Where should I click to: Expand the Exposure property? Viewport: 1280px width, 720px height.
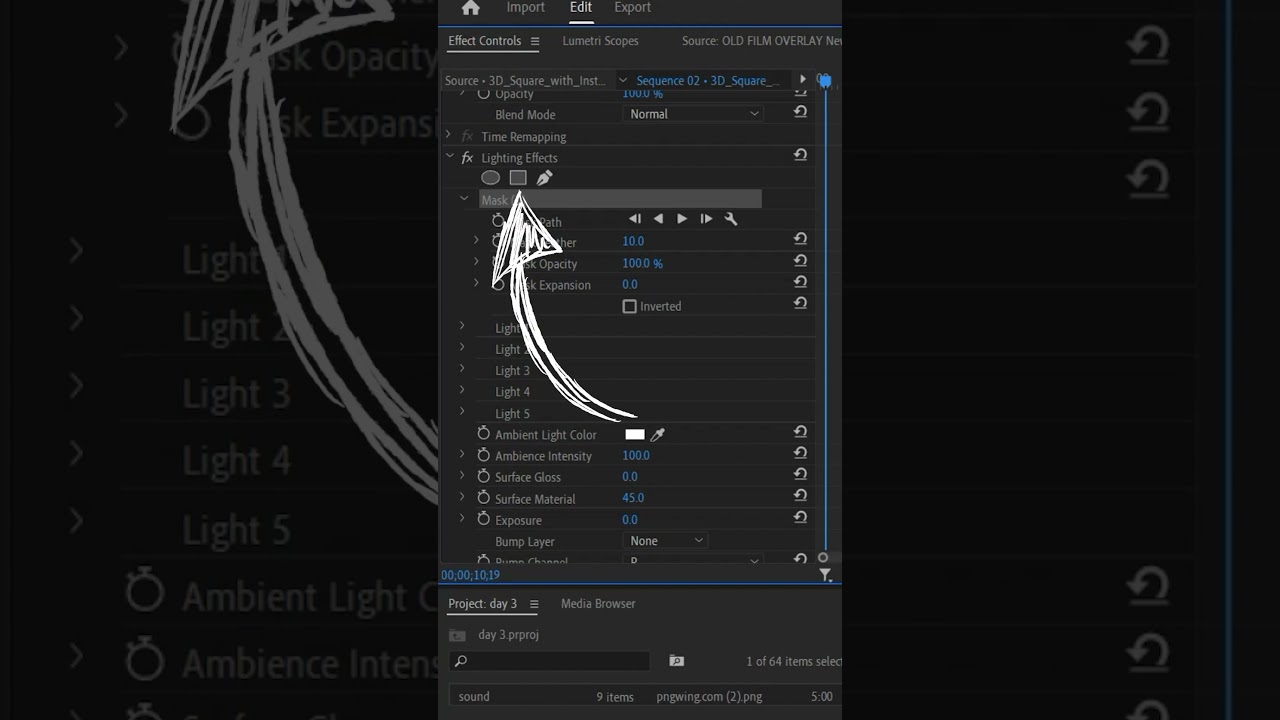point(462,517)
